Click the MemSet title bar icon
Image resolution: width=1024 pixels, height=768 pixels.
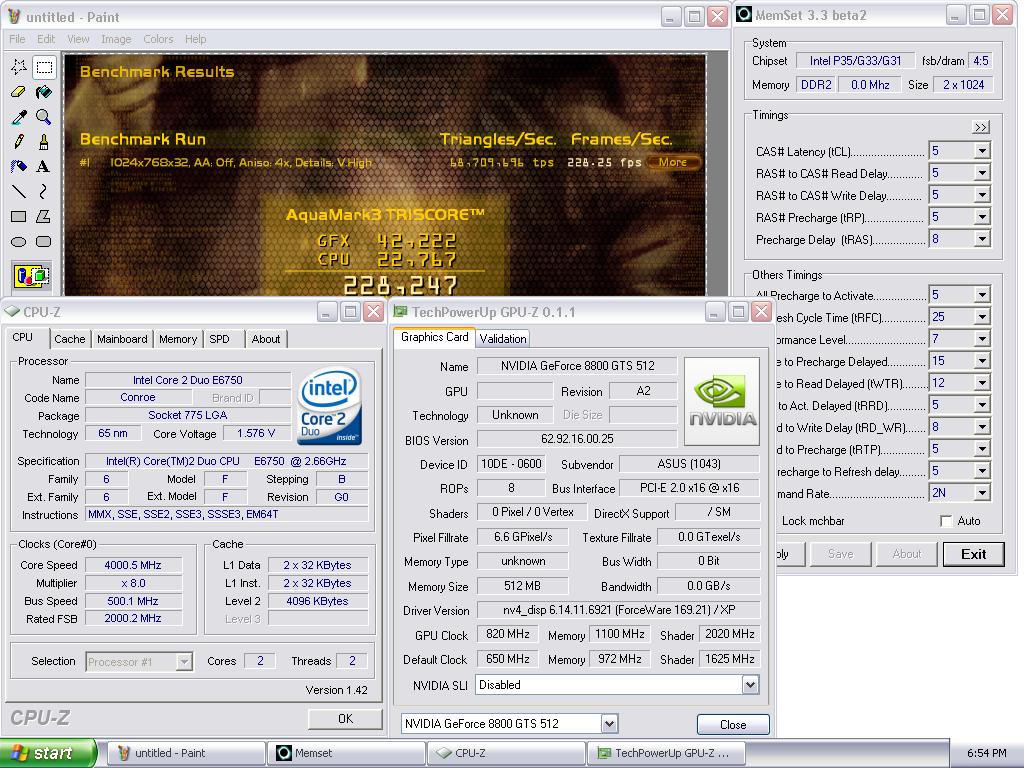(x=744, y=14)
